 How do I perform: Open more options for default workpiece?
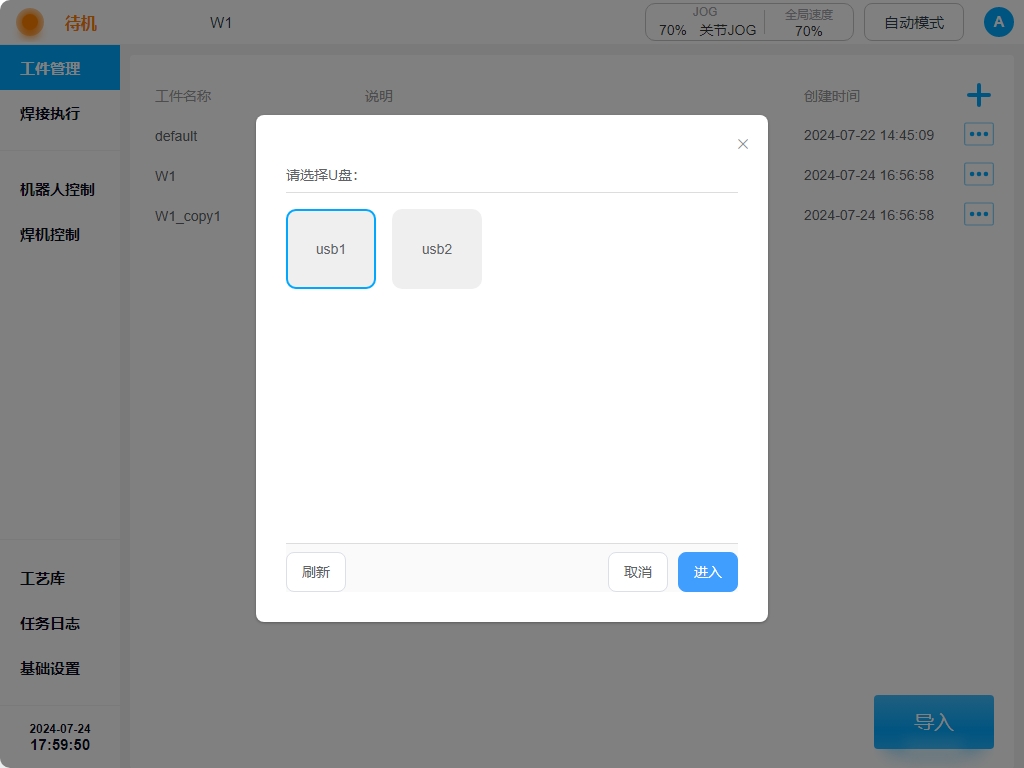(978, 135)
